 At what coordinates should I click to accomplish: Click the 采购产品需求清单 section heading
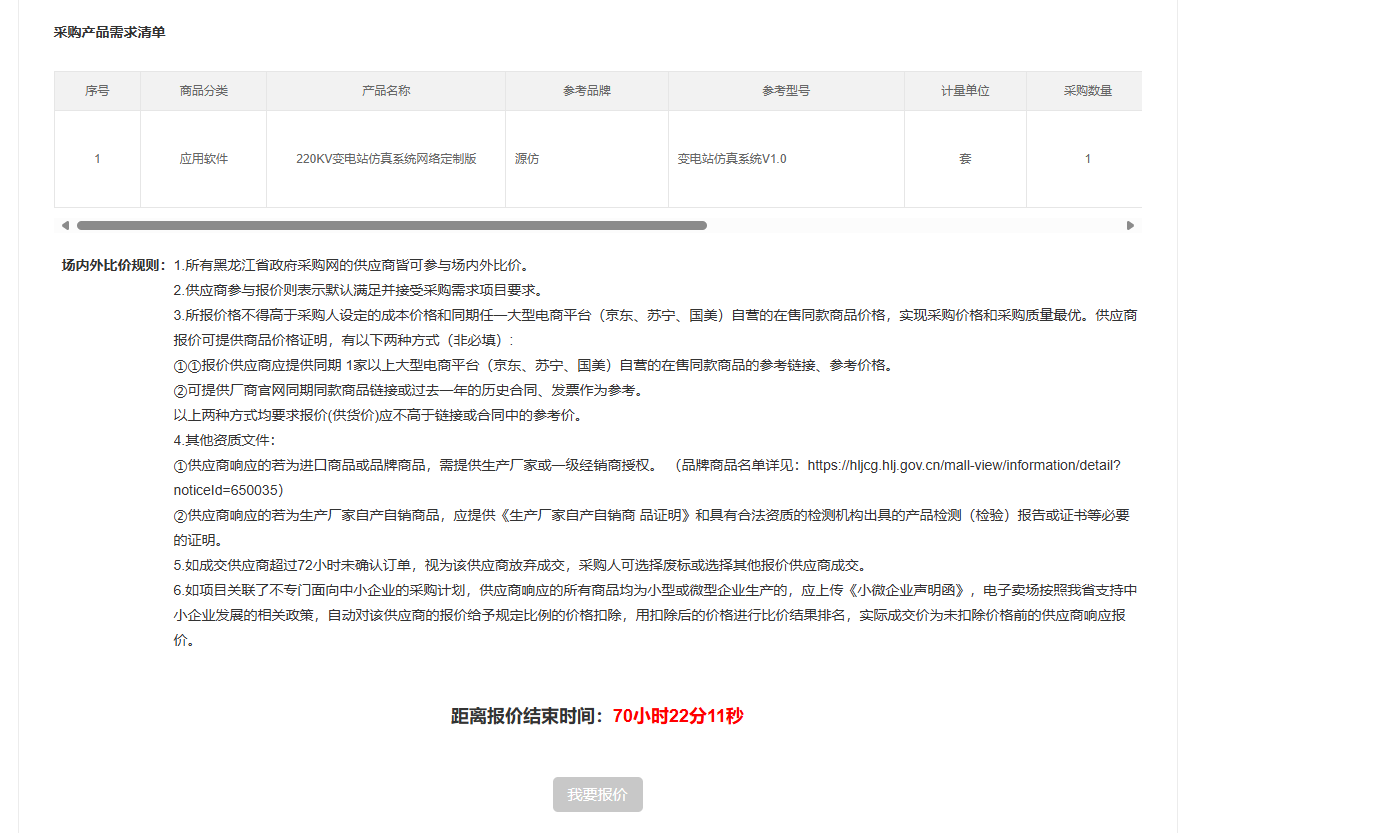[x=109, y=33]
